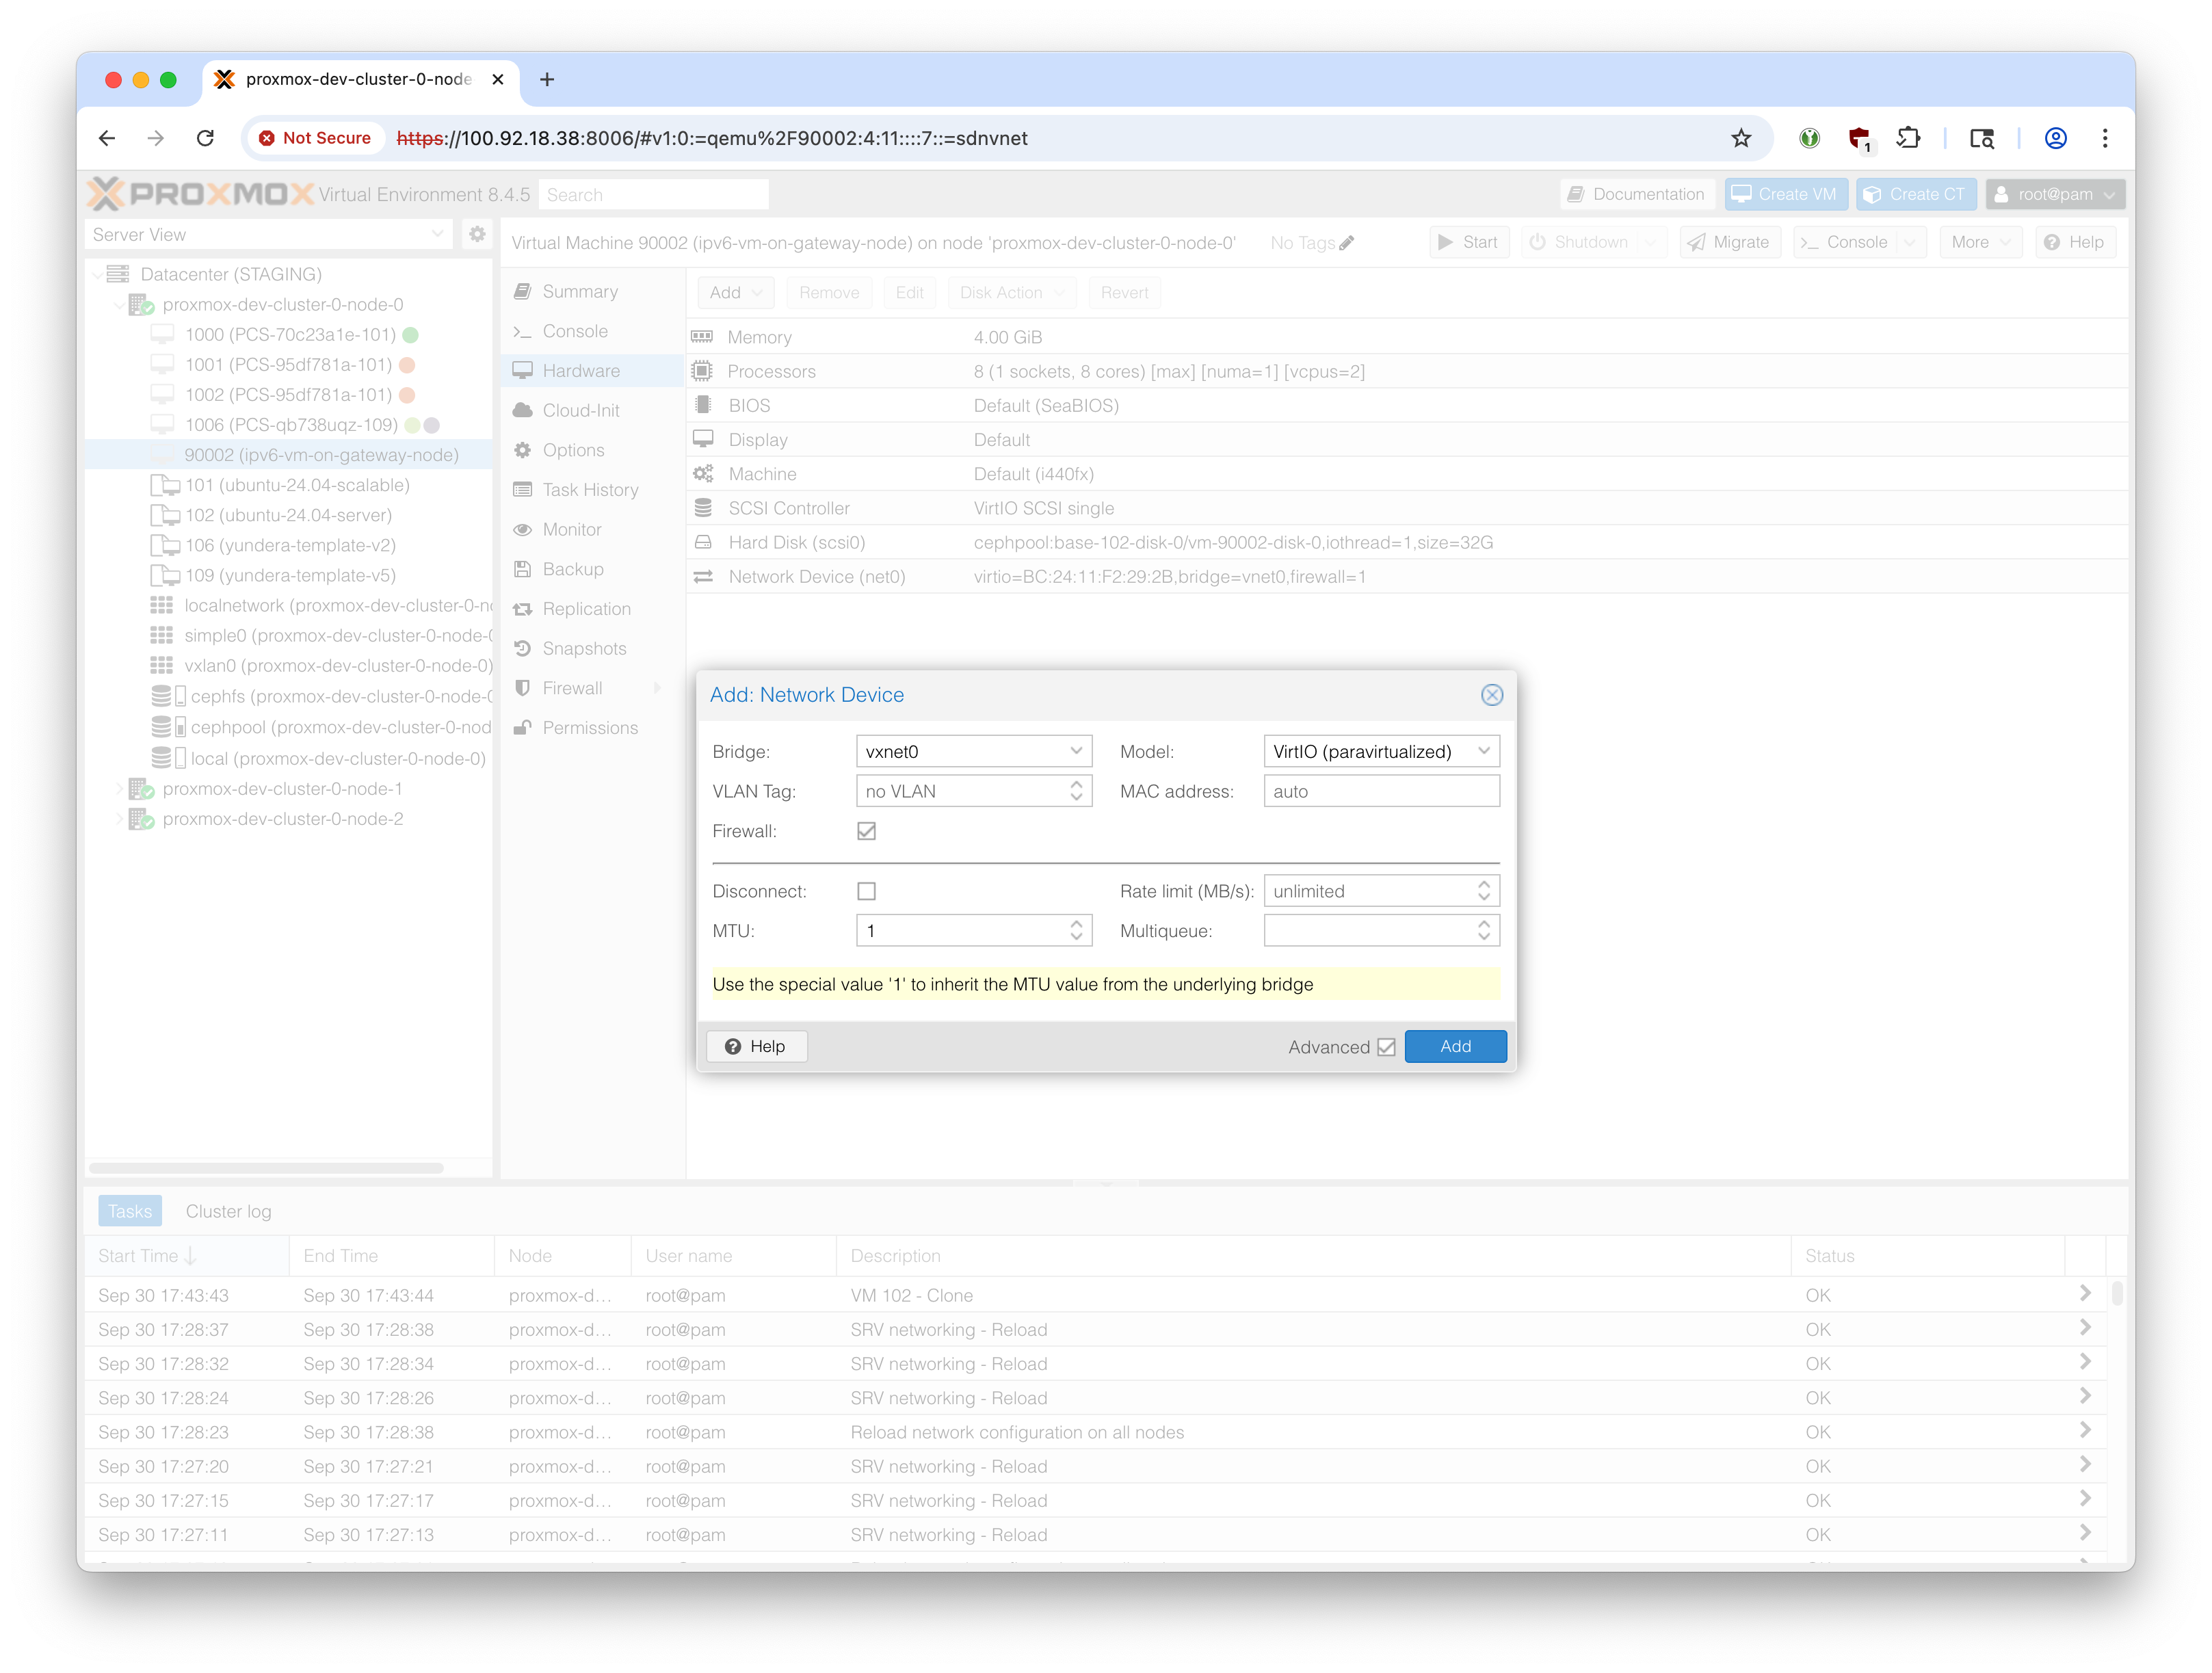Open Chrome's three-dot menu
Image resolution: width=2212 pixels, height=1673 pixels.
(x=2104, y=138)
